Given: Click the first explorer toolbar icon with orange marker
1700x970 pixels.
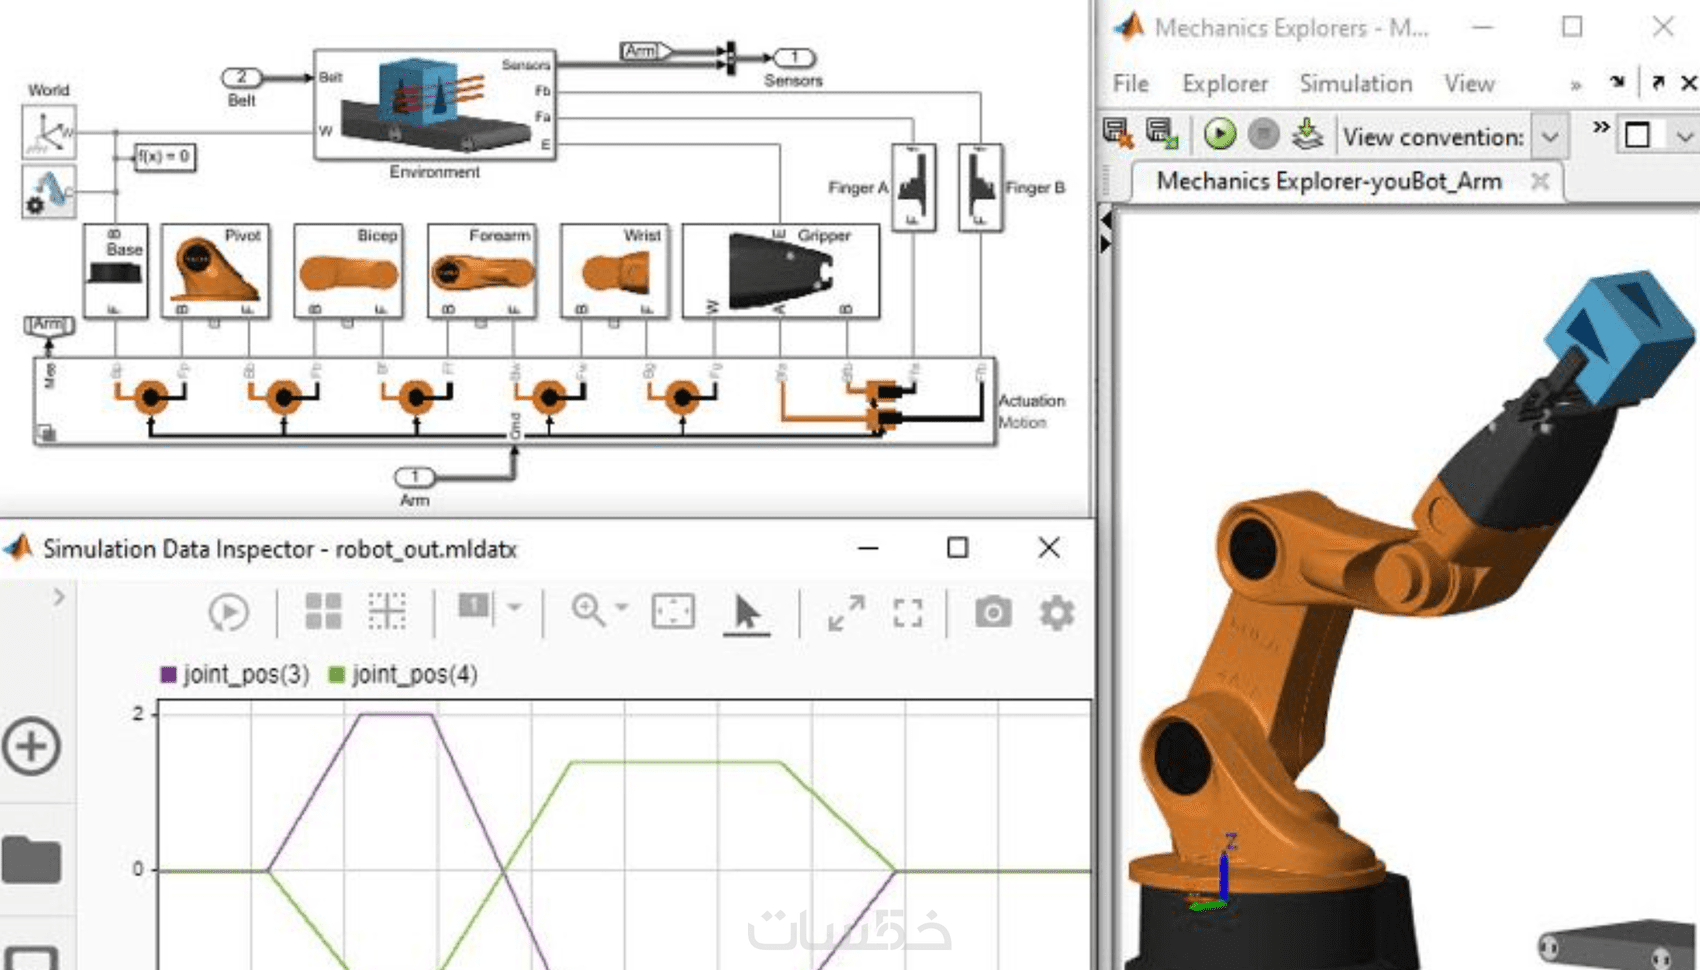Looking at the screenshot, I should 1118,133.
